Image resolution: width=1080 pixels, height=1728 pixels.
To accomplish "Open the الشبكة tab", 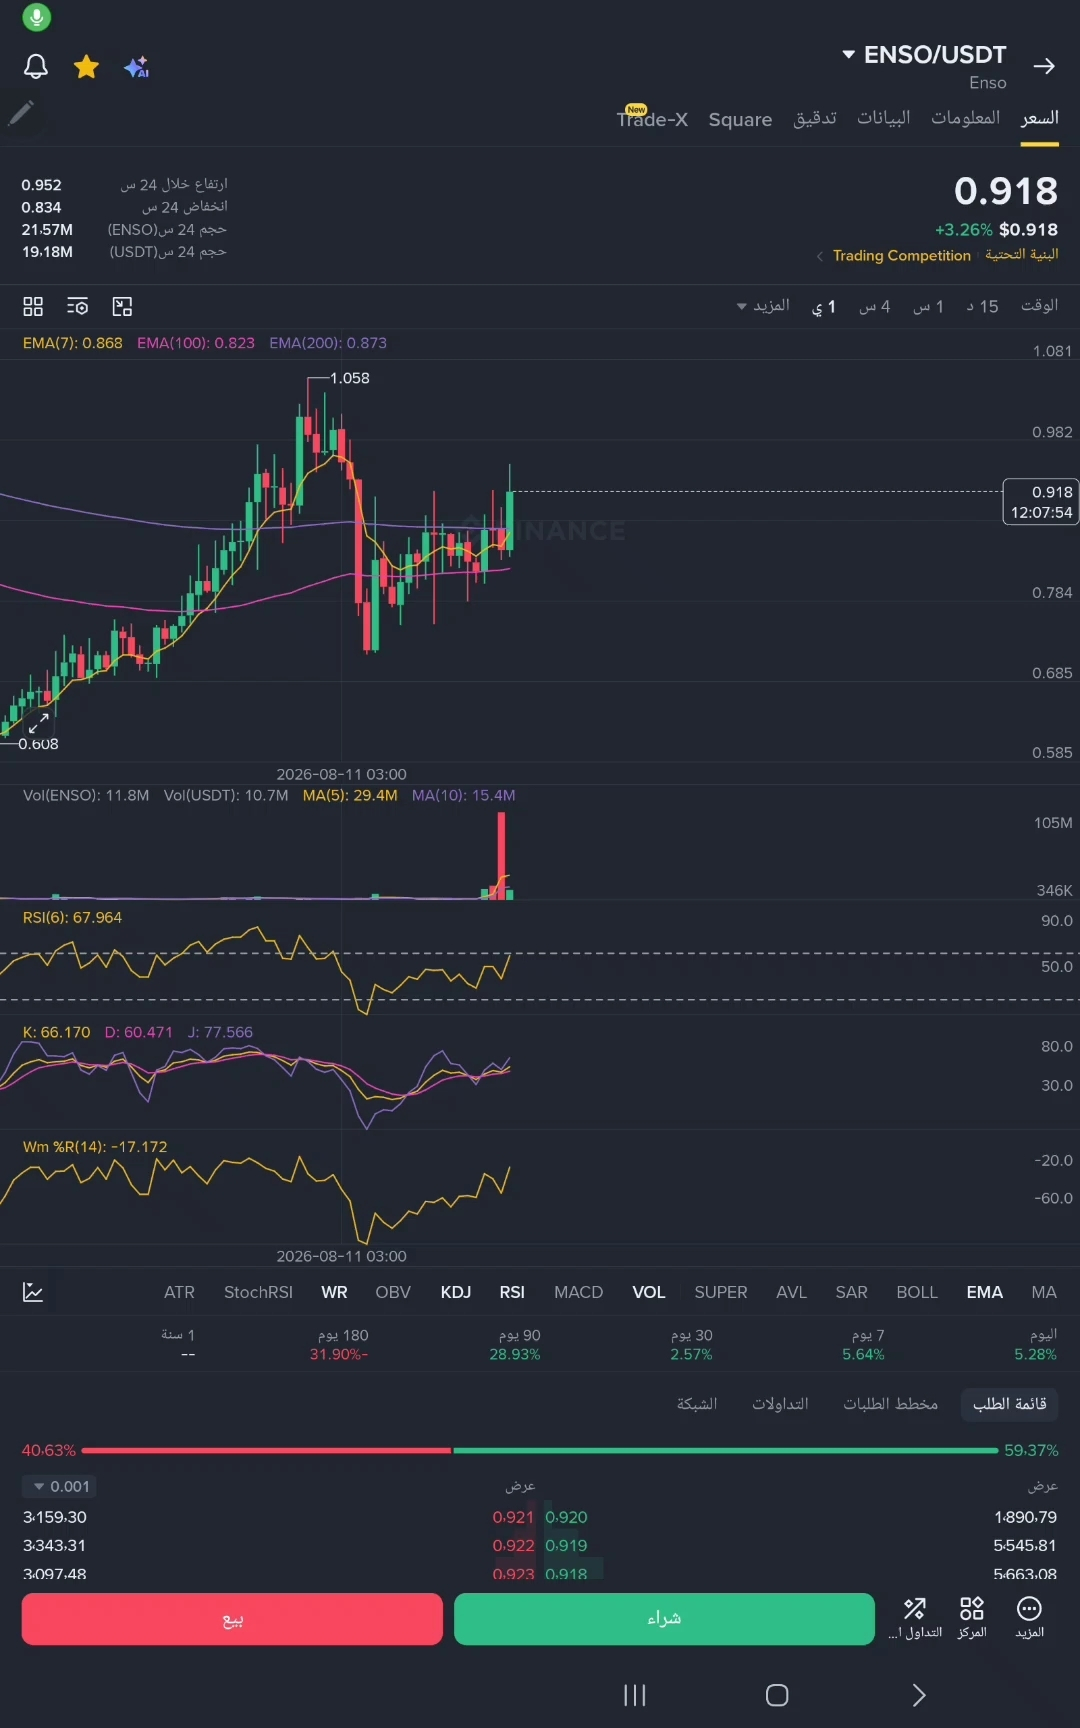I will [697, 1404].
